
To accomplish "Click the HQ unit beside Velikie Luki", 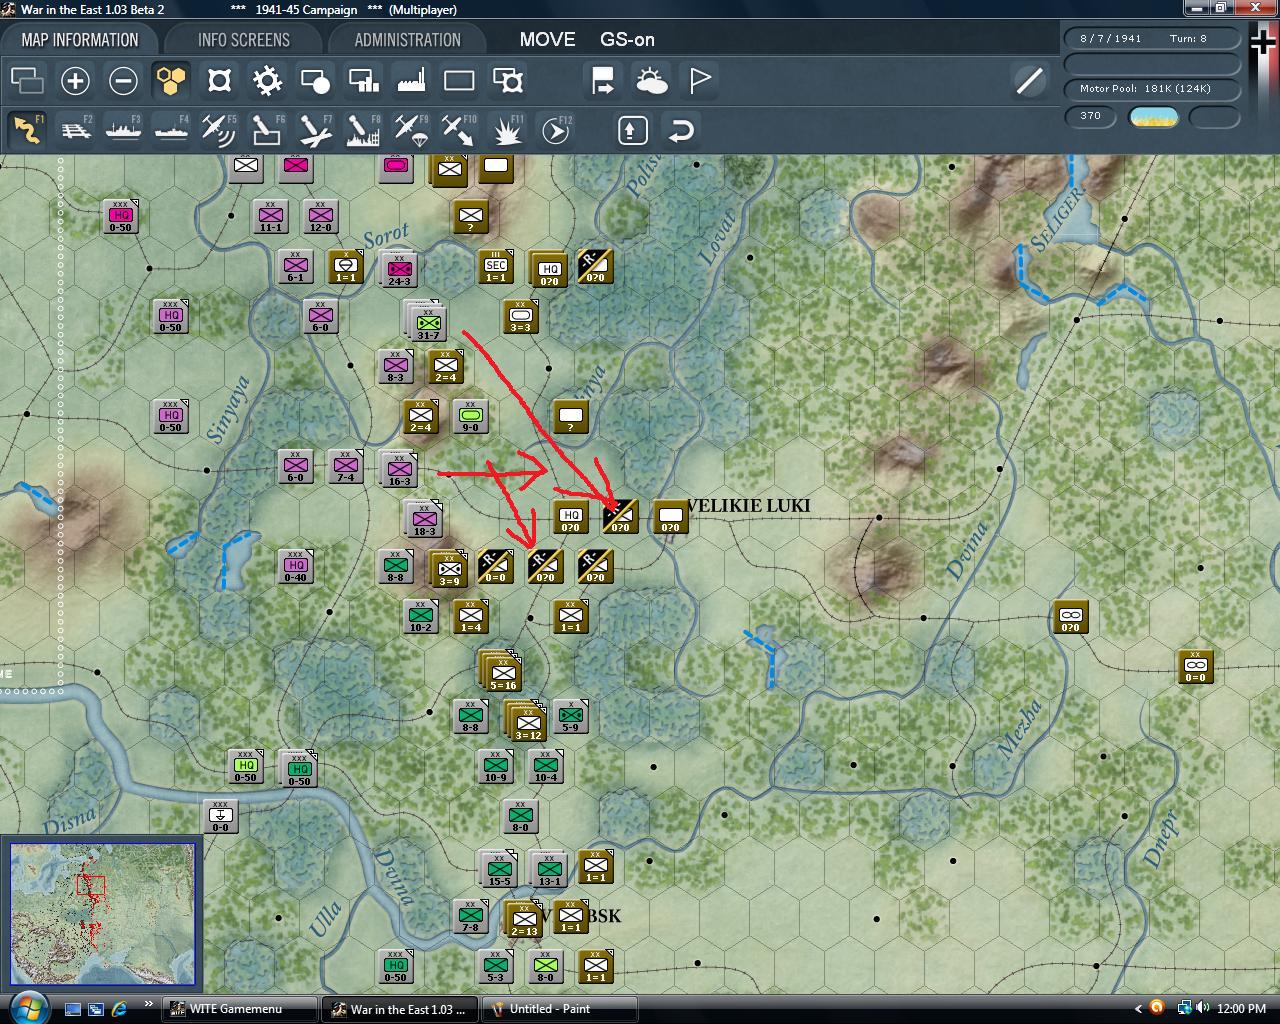I will tap(570, 517).
